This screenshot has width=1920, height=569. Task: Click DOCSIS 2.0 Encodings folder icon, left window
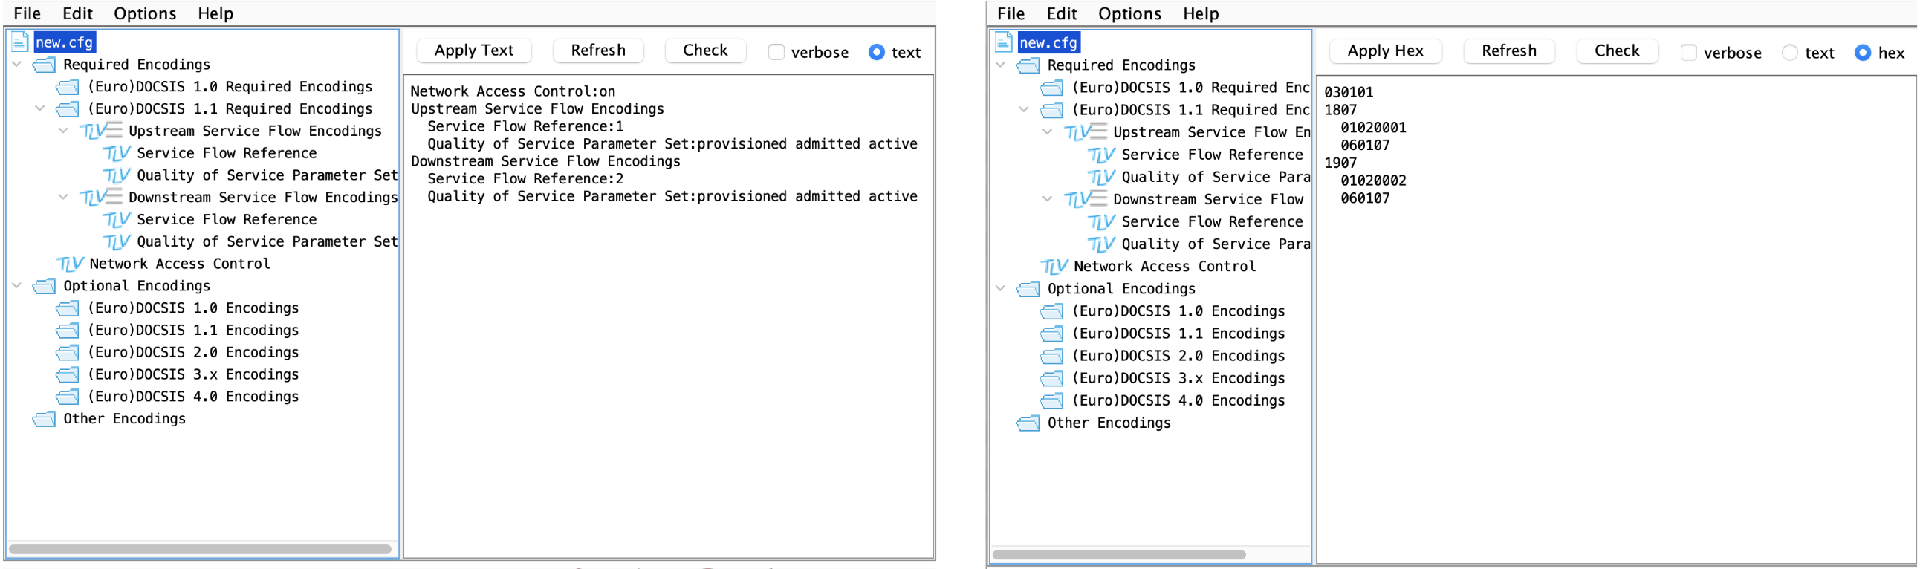pos(68,352)
